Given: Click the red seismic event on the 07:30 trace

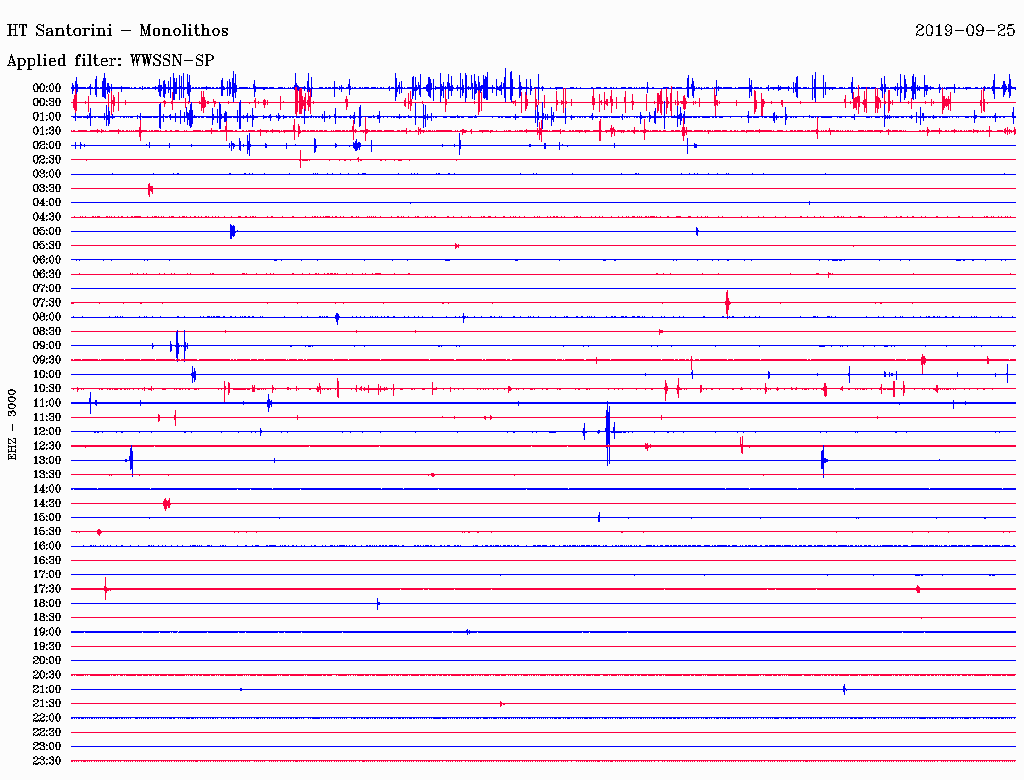Looking at the screenshot, I should click(728, 303).
